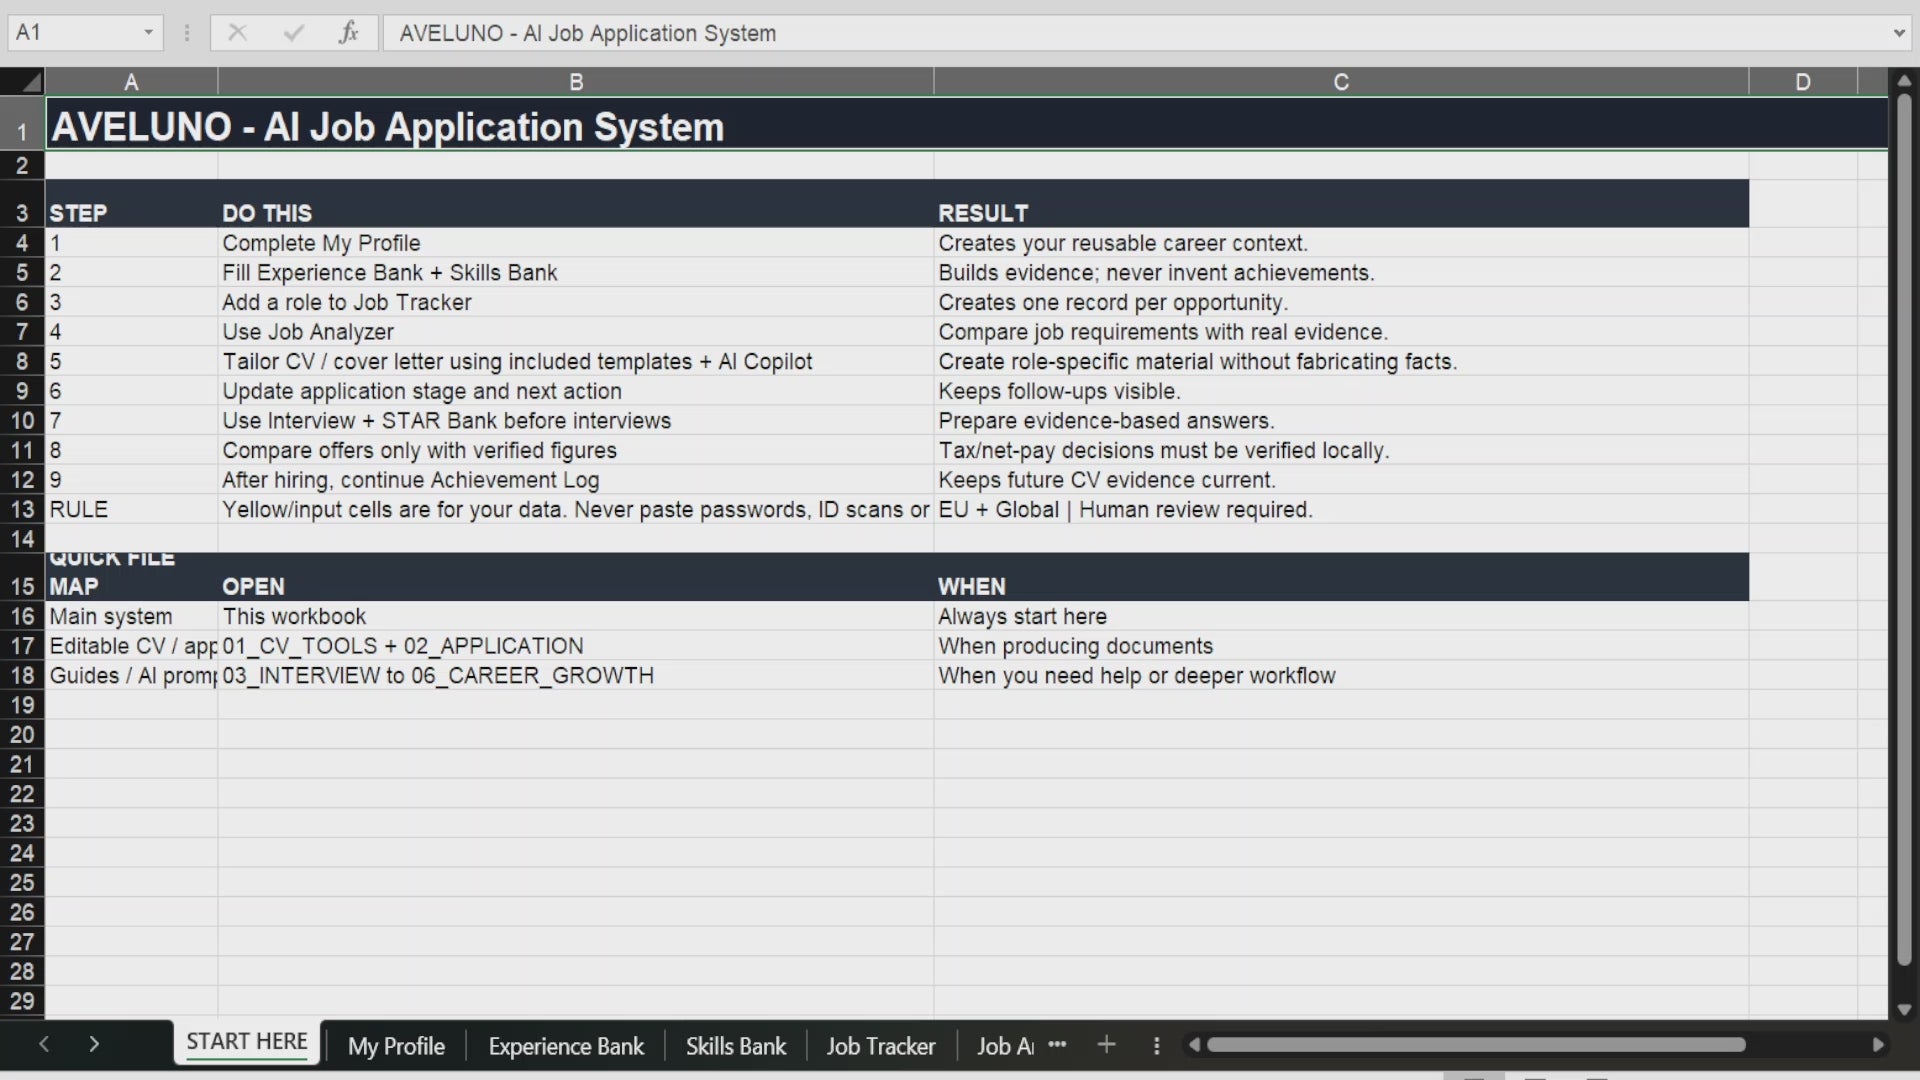The width and height of the screenshot is (1920, 1080).
Task: Select cell 'After hiring, continue Achievement Log'
Action: 576,479
